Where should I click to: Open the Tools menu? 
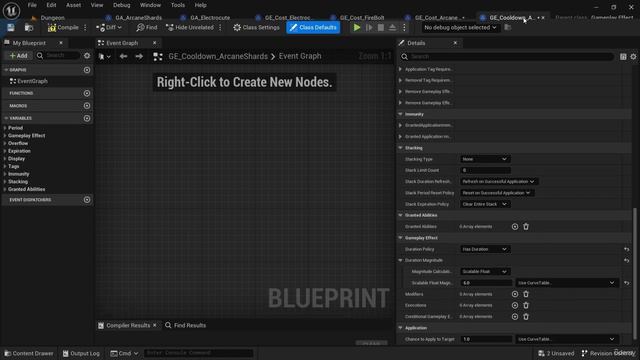pos(178,5)
